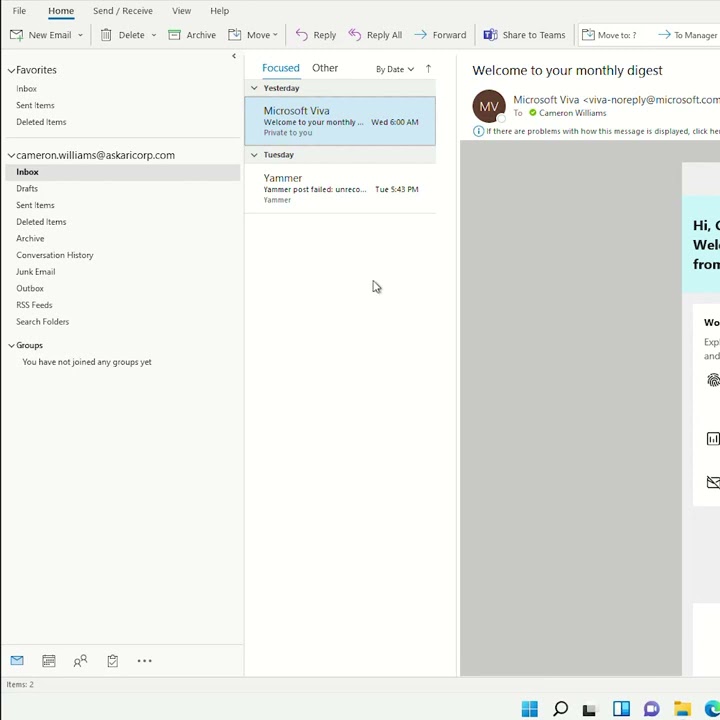Image resolution: width=720 pixels, height=720 pixels.
Task: Reply to the Microsoft Viva email
Action: tap(316, 35)
